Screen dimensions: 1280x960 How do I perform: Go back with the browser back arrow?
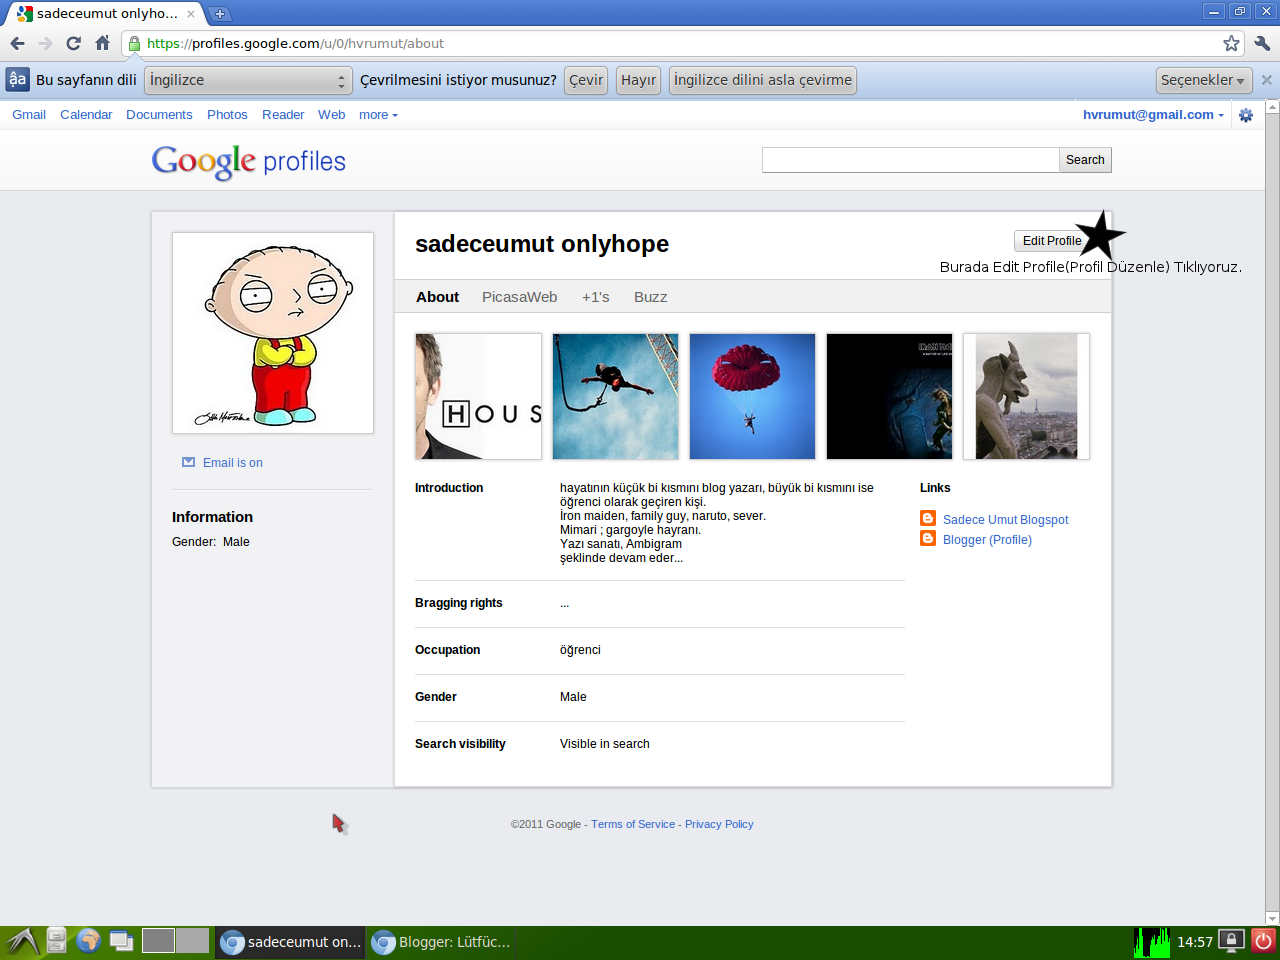(17, 43)
